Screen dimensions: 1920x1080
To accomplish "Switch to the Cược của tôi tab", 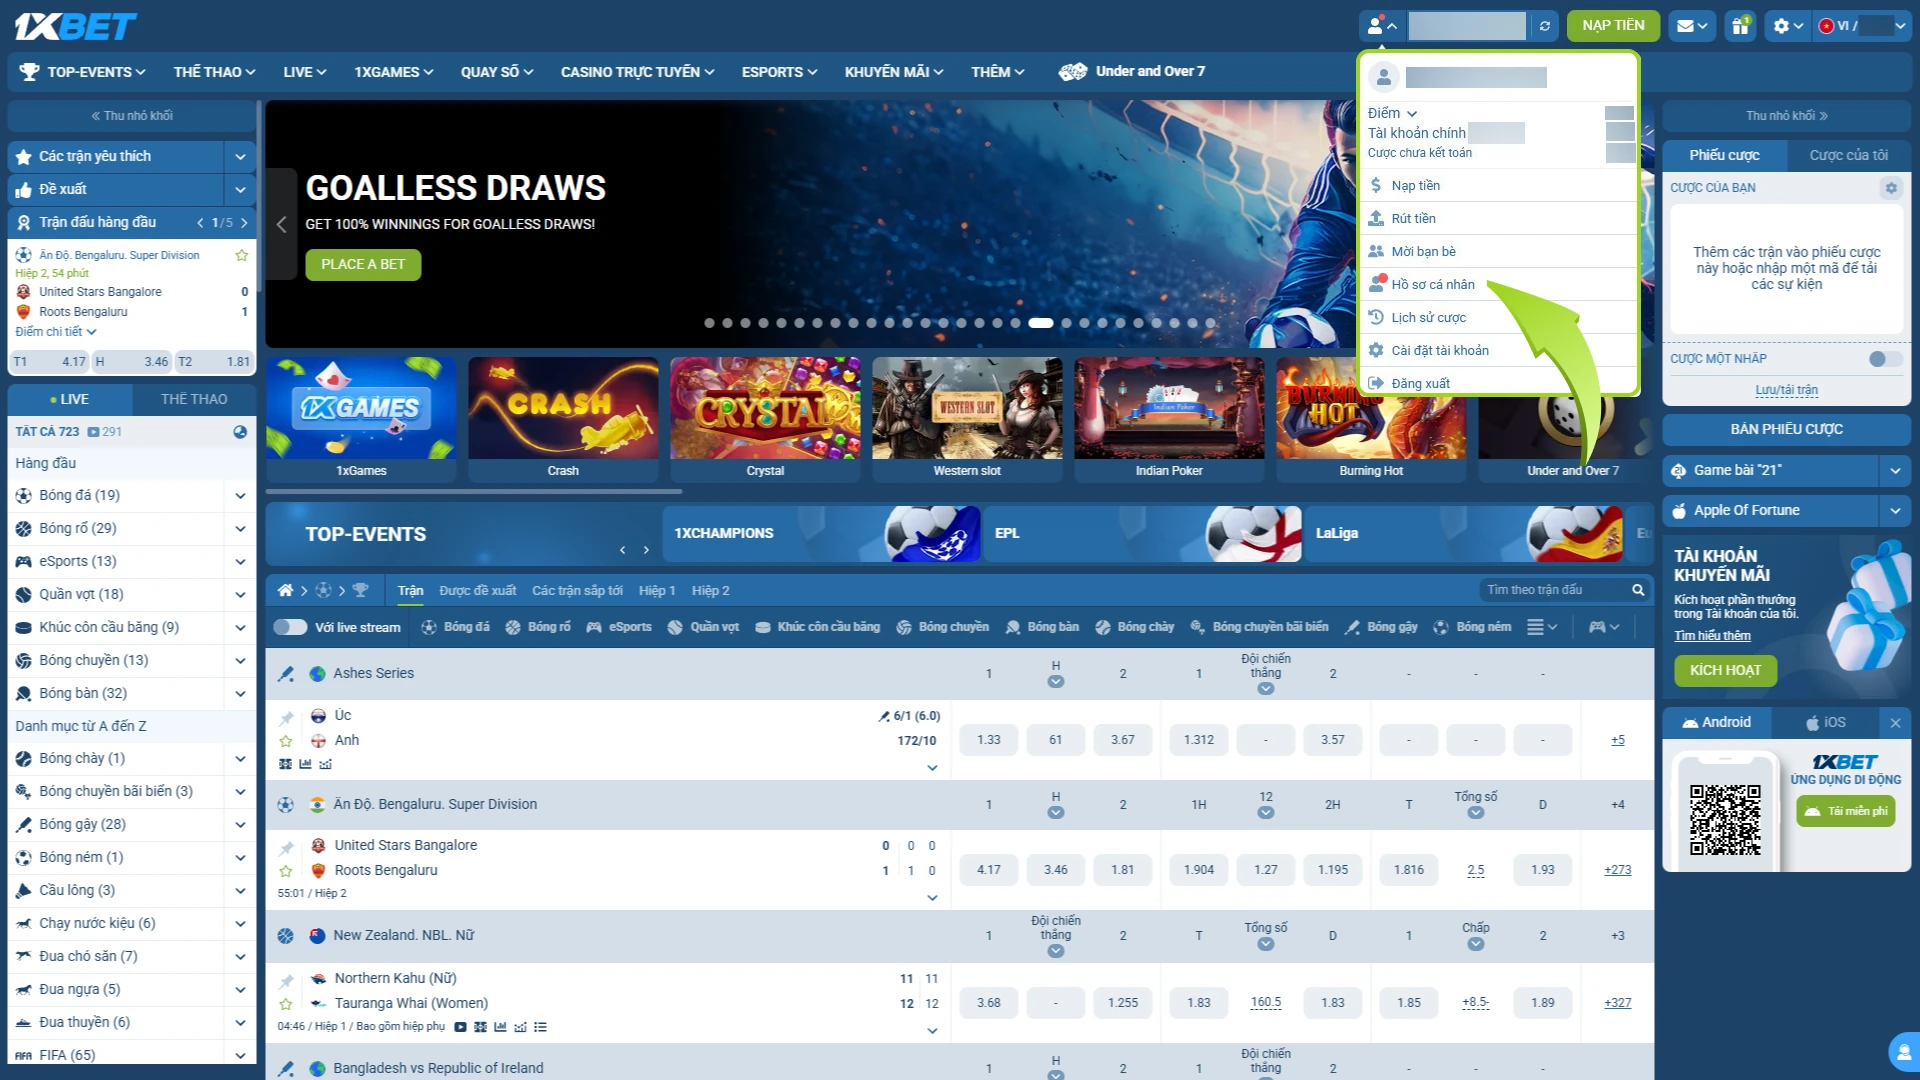I will coord(1849,155).
